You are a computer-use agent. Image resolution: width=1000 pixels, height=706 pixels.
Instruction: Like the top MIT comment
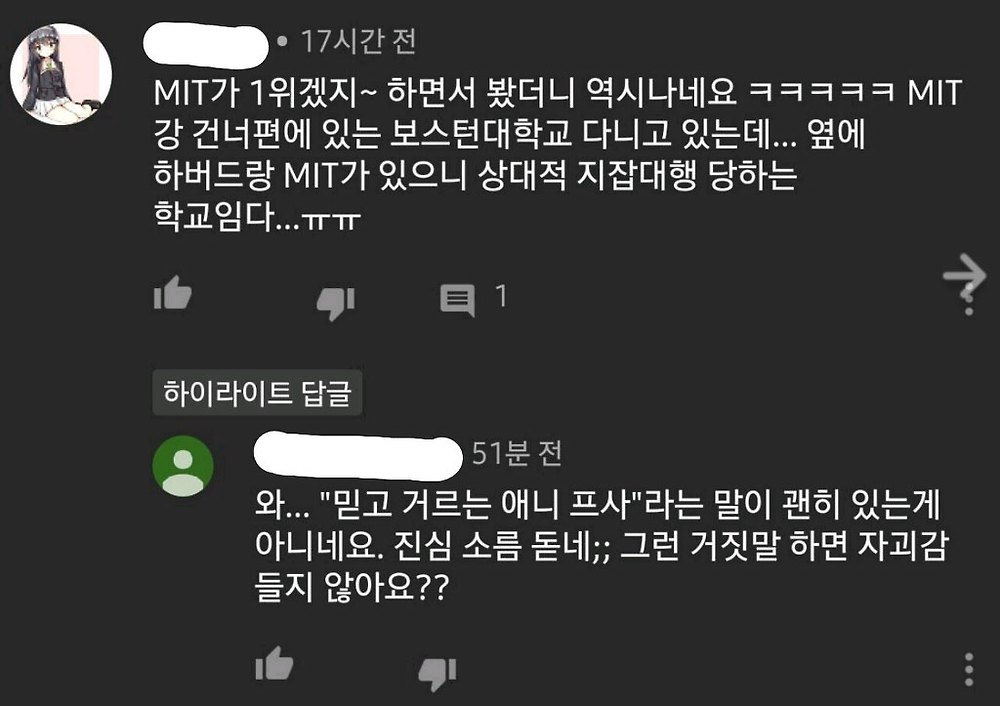coord(172,293)
